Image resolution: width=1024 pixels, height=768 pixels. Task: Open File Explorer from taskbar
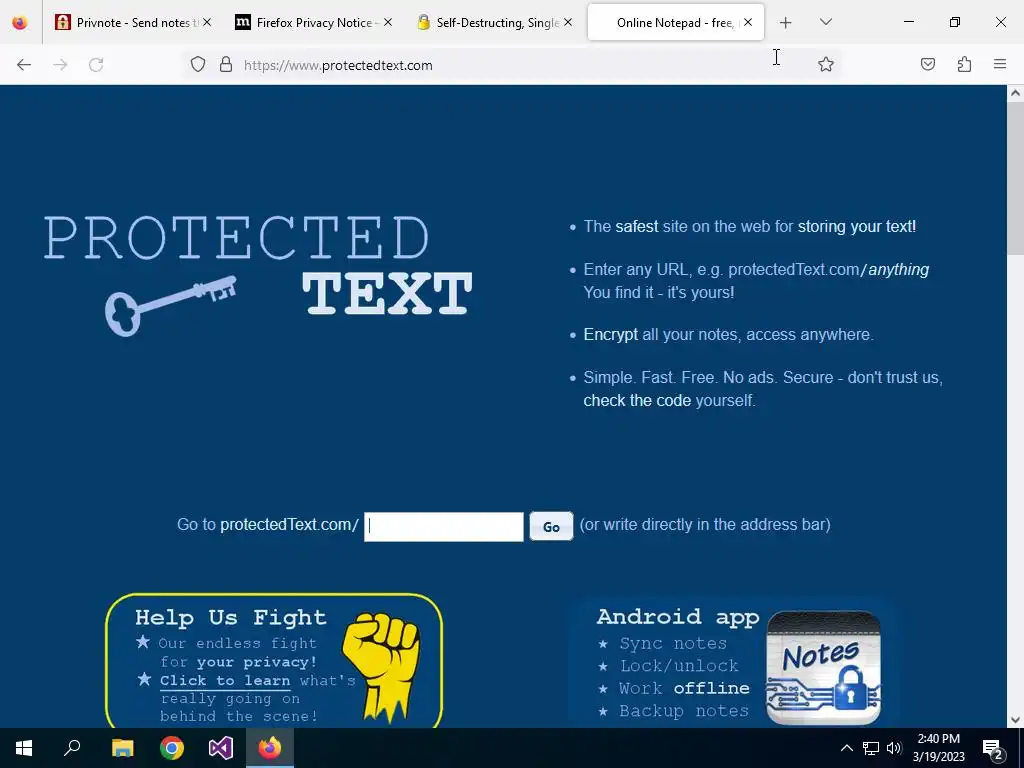point(122,748)
